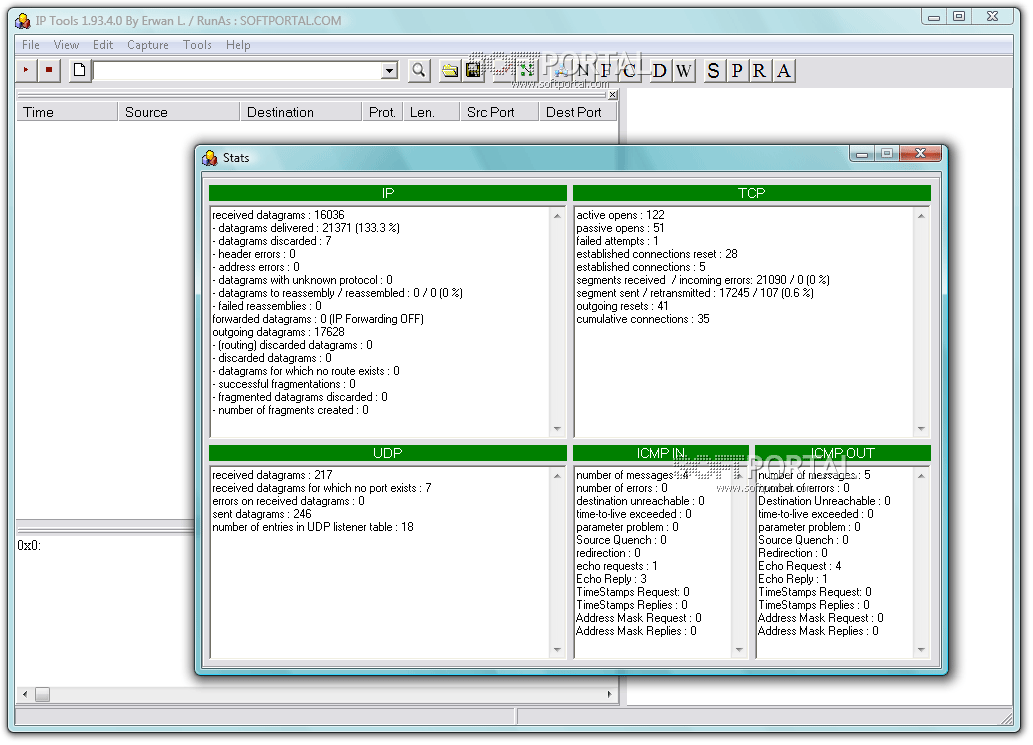
Task: Click the 'received datagrams : 16036' line
Action: tap(278, 215)
